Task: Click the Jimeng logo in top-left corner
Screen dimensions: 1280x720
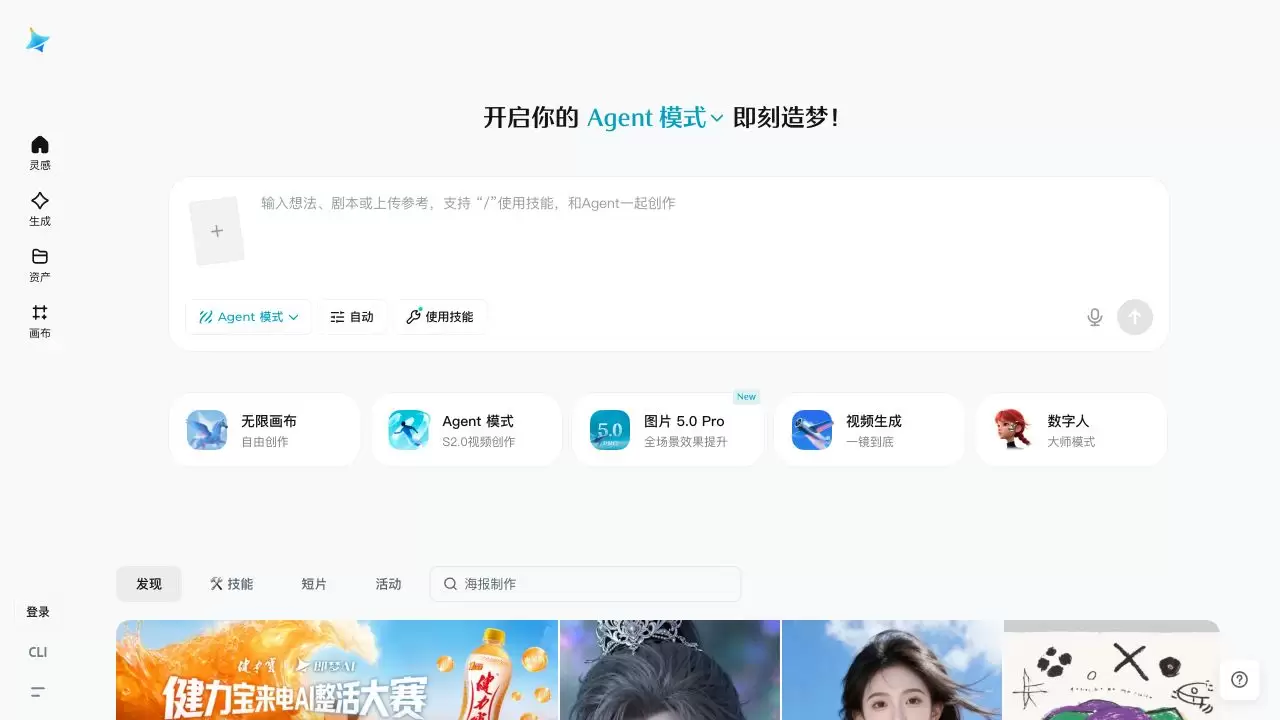Action: point(38,40)
